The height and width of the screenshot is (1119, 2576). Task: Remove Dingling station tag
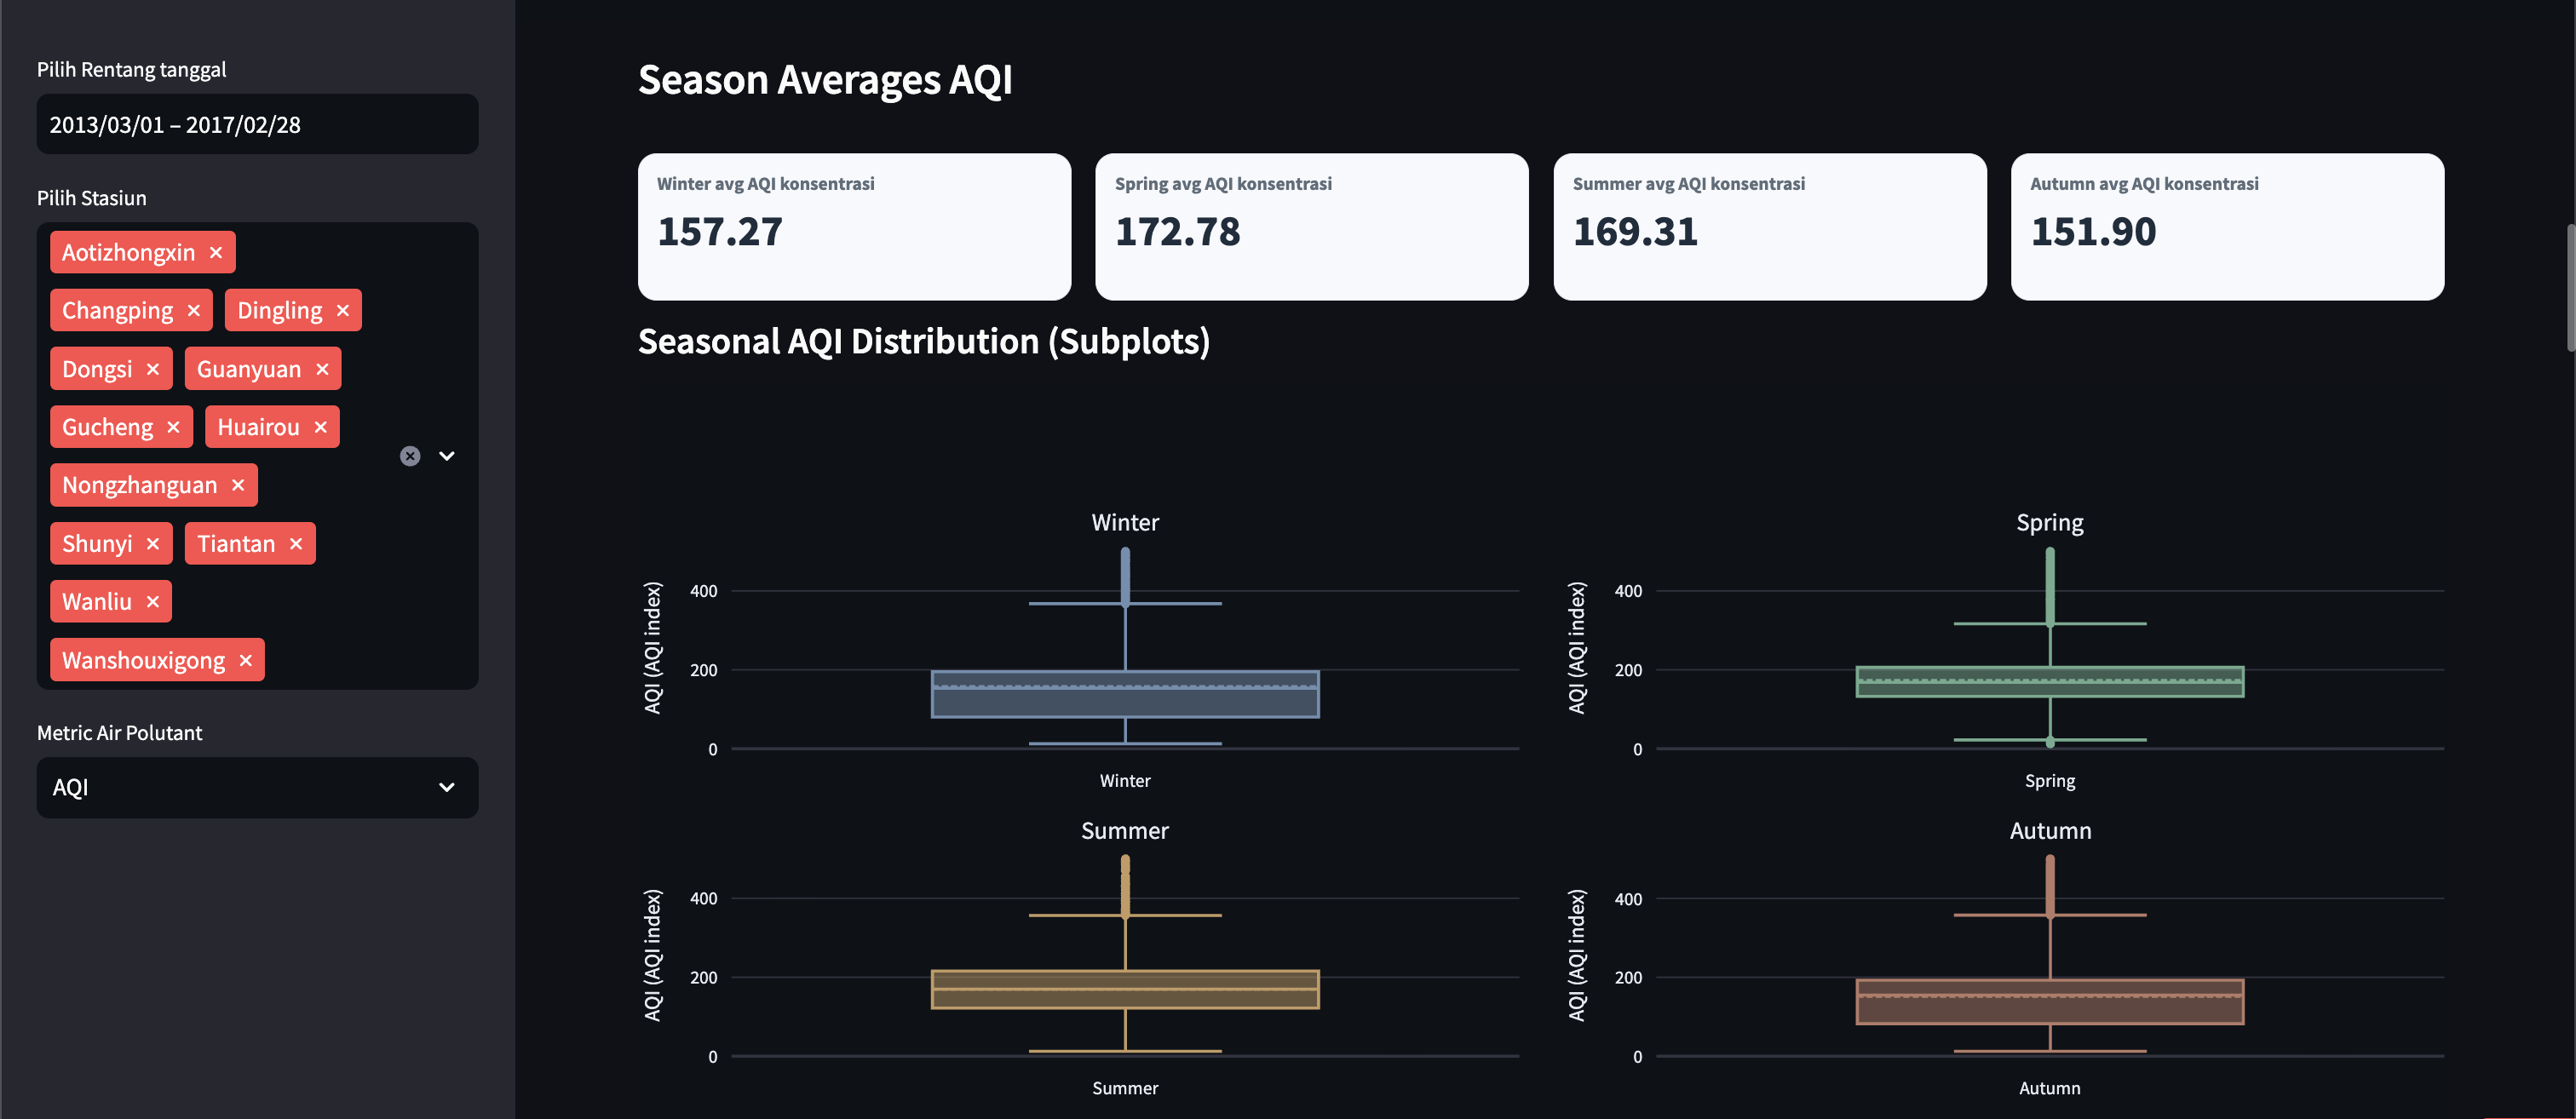[343, 311]
